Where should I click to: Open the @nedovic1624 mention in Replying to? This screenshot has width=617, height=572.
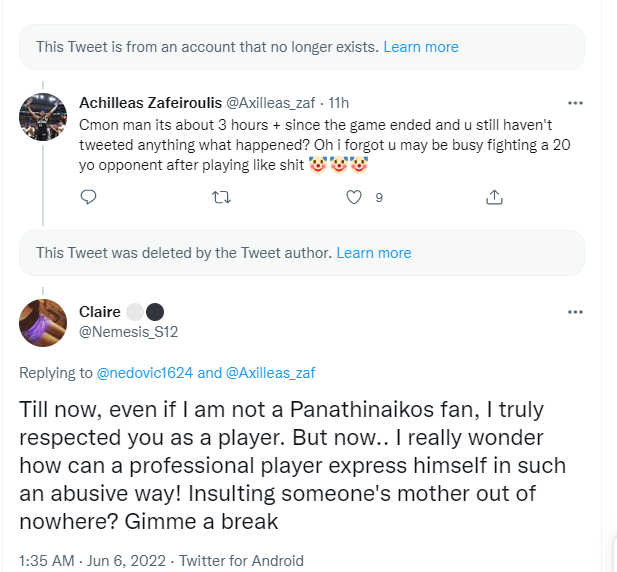pos(144,373)
